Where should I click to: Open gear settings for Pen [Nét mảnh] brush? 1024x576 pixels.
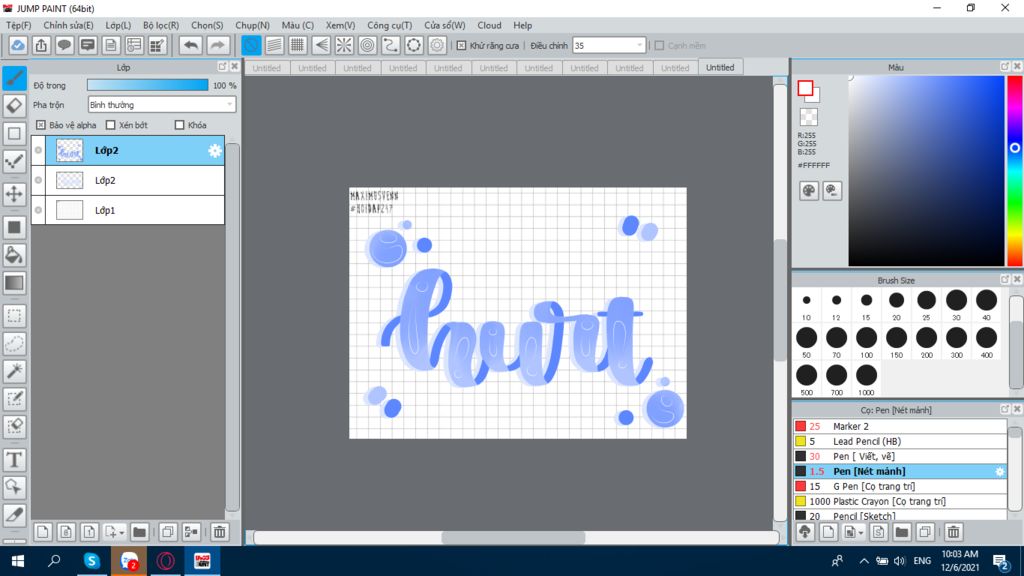coord(999,471)
